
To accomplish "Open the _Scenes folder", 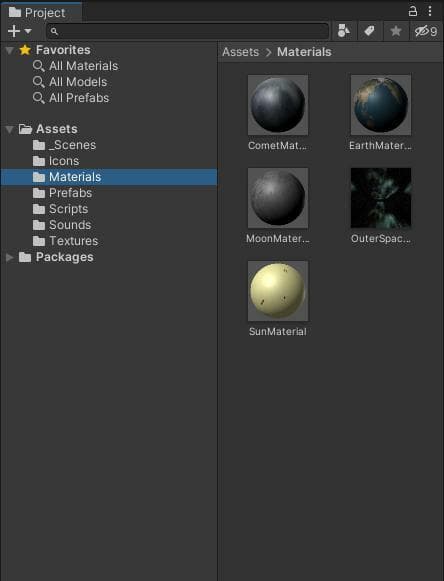I will click(x=72, y=145).
